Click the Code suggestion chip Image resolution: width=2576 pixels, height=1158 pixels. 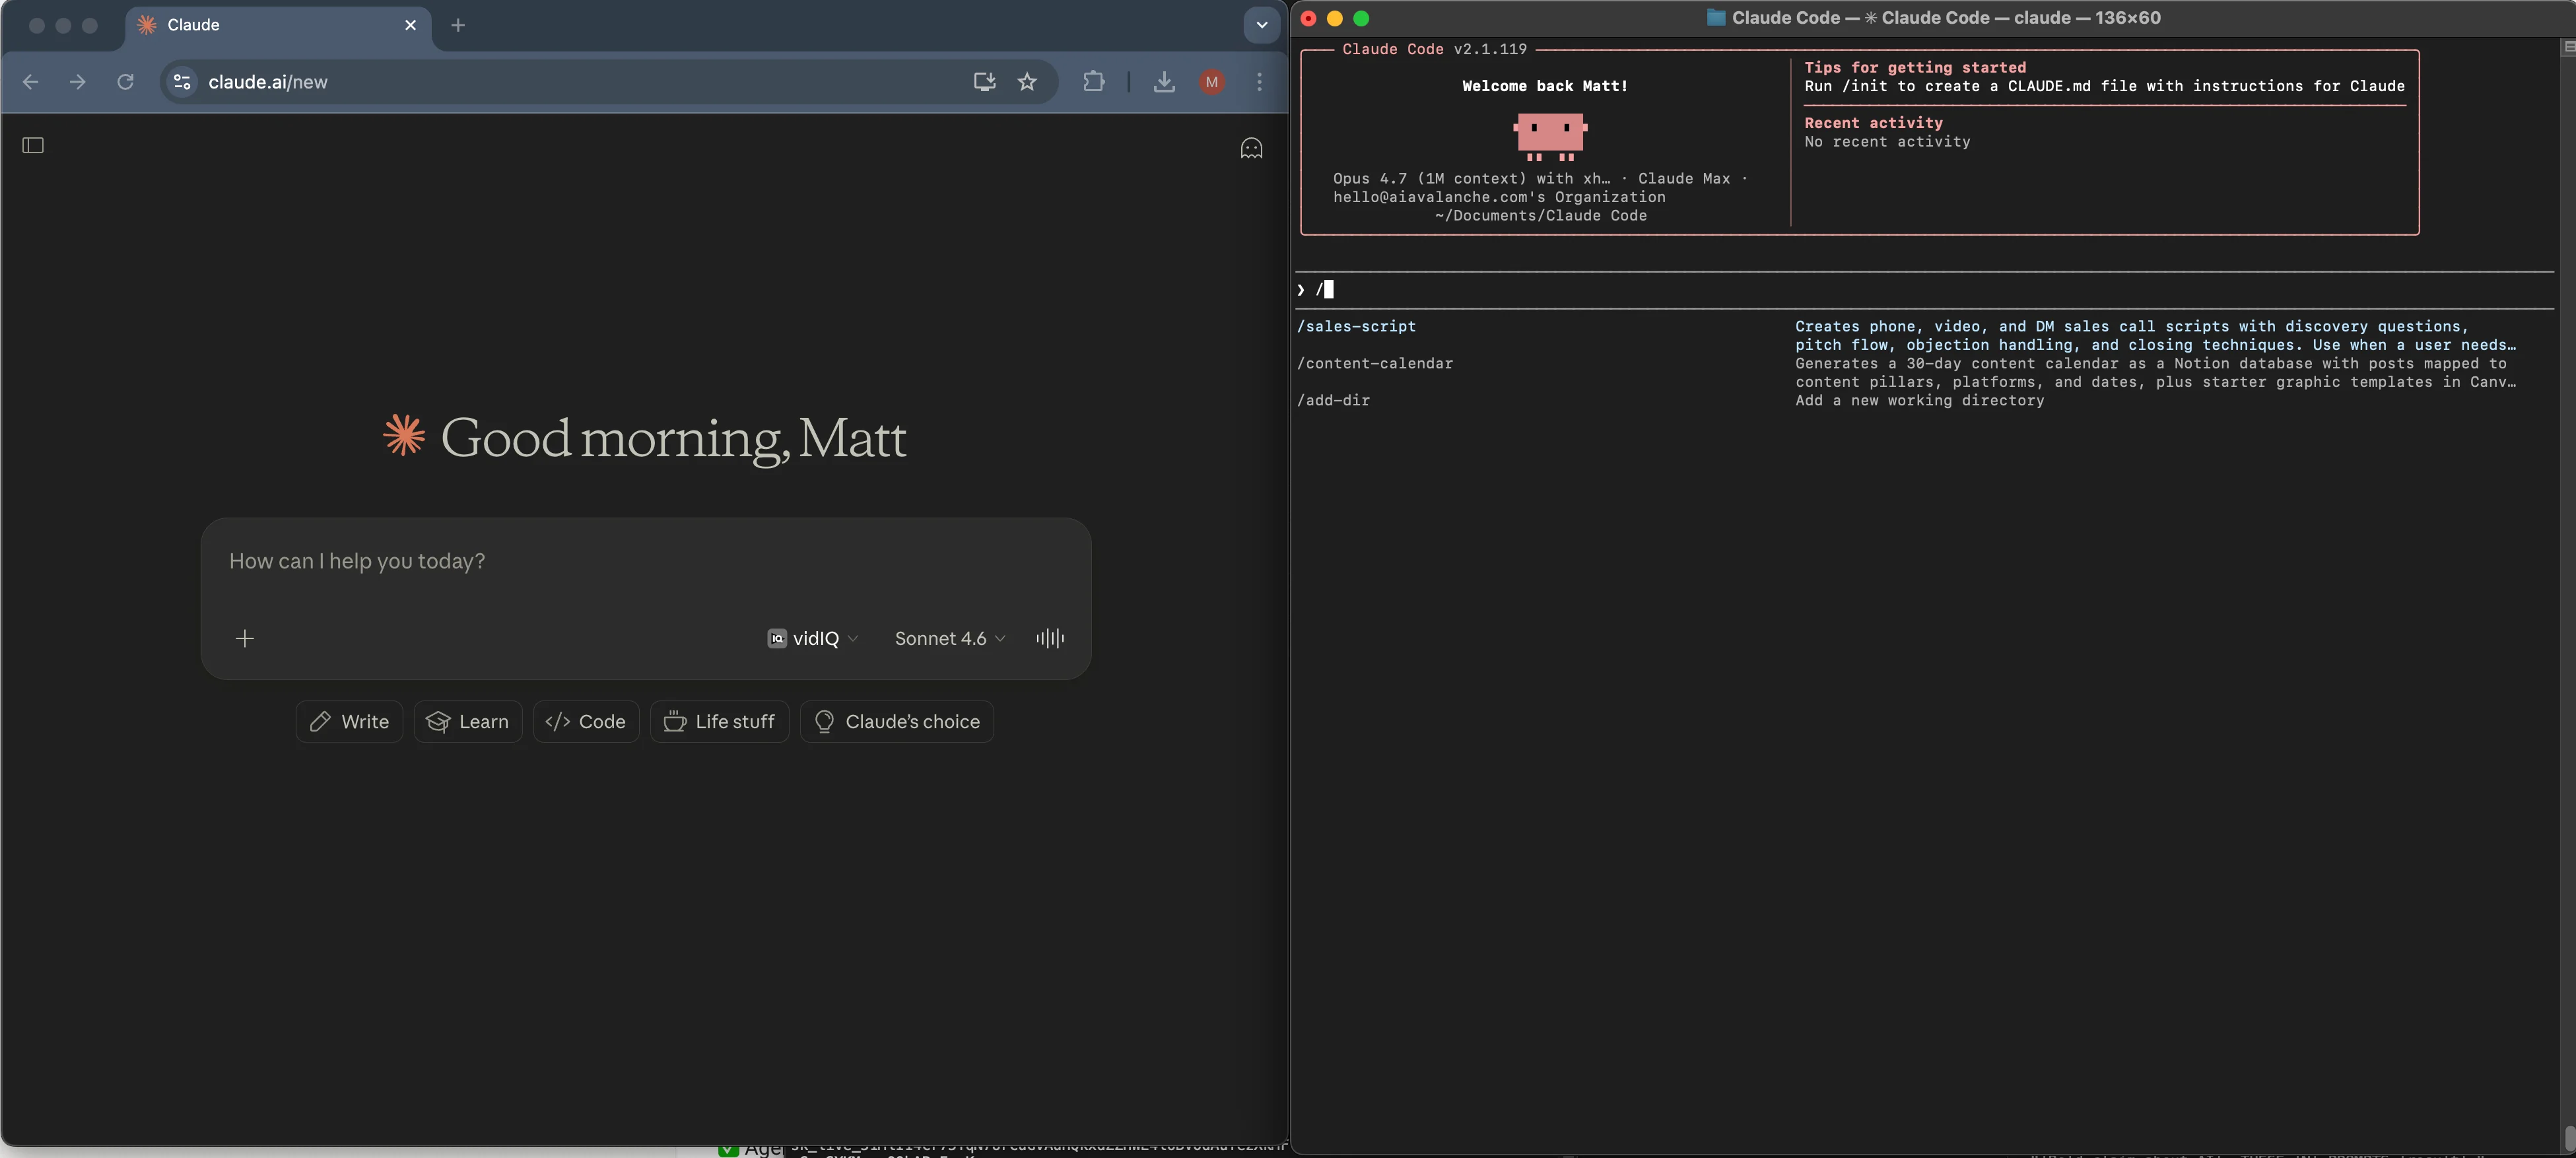click(x=586, y=721)
